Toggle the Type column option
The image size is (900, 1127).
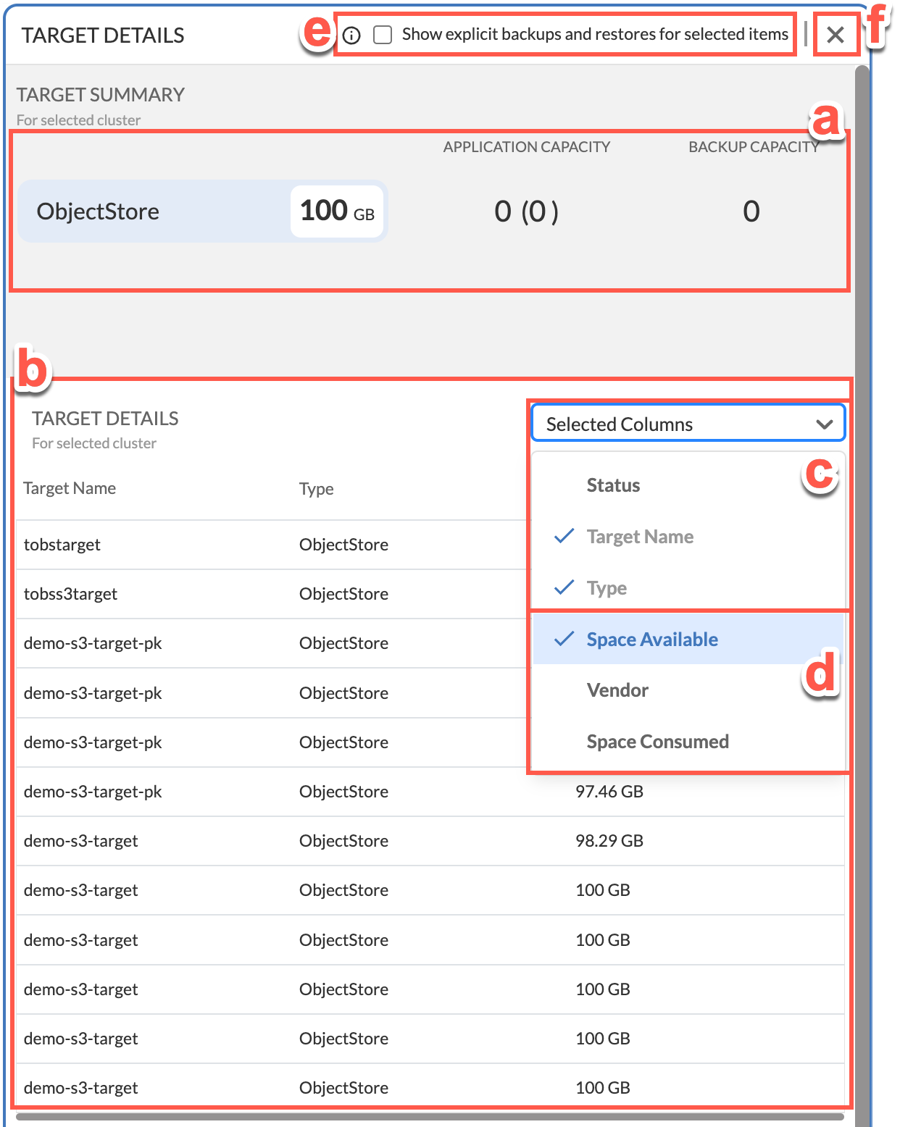pos(607,588)
